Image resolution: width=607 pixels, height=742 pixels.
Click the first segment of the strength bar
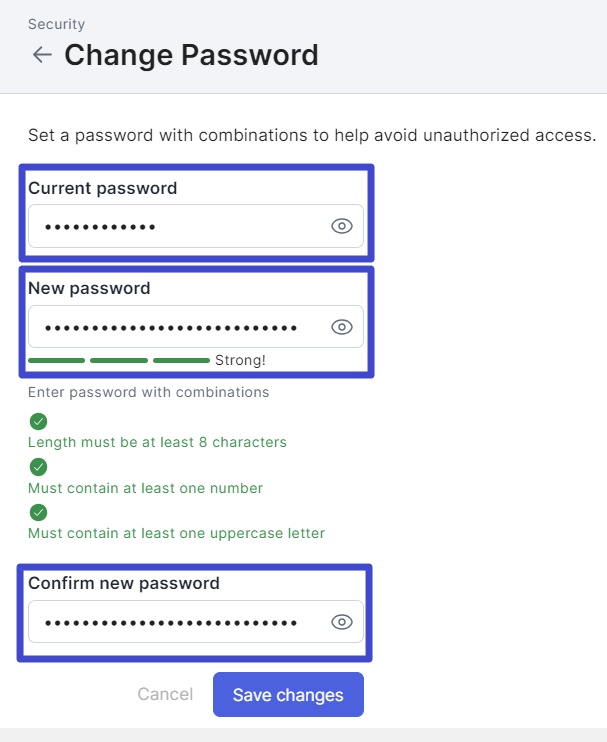(56, 360)
